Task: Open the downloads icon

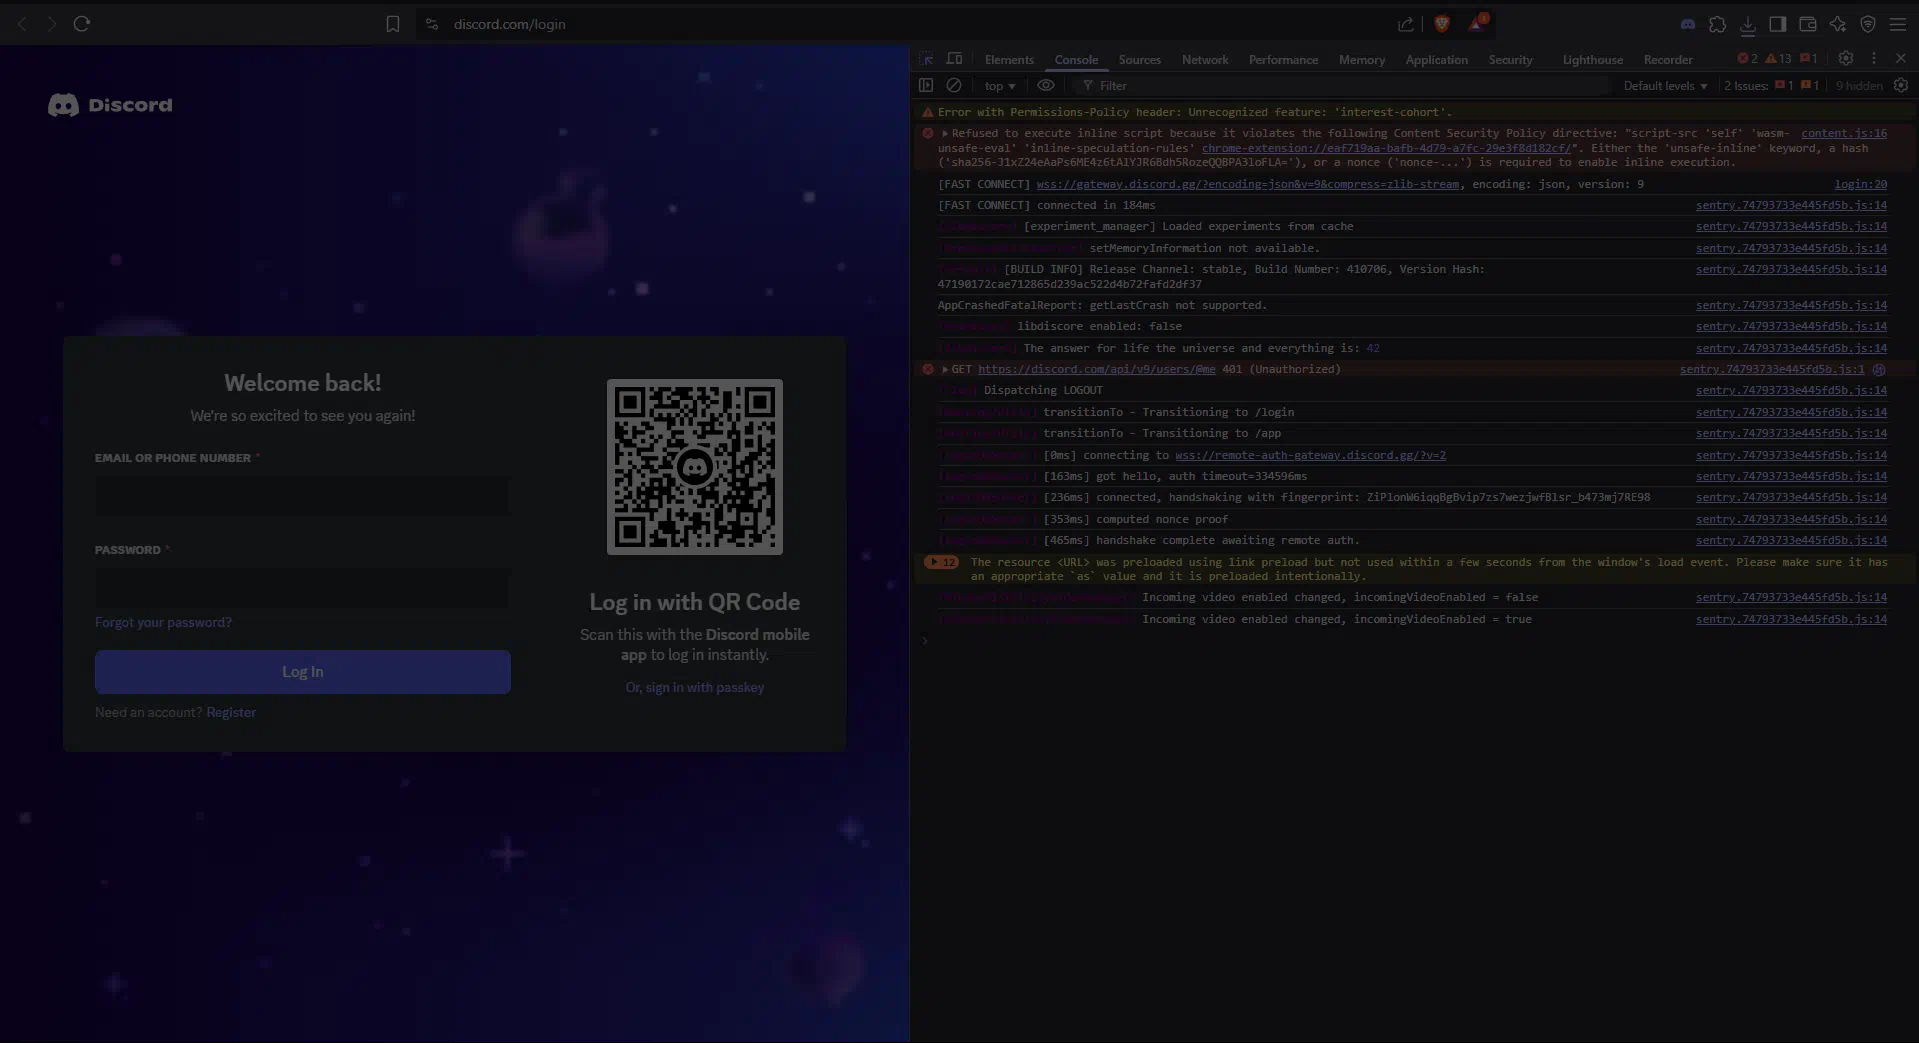Action: tap(1748, 24)
